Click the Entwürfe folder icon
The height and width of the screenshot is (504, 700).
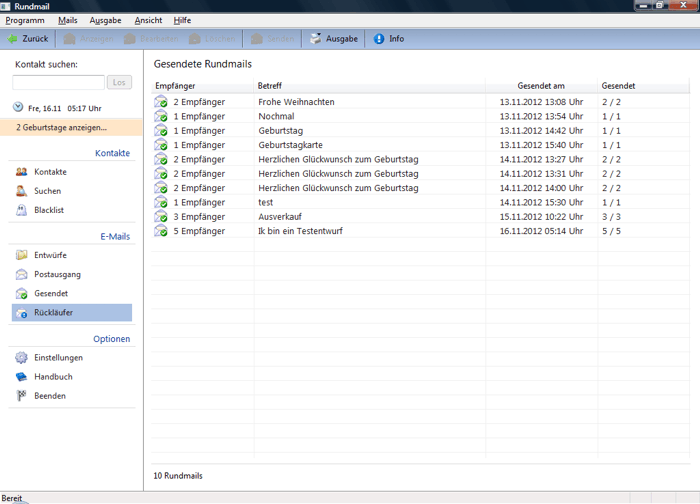point(21,255)
